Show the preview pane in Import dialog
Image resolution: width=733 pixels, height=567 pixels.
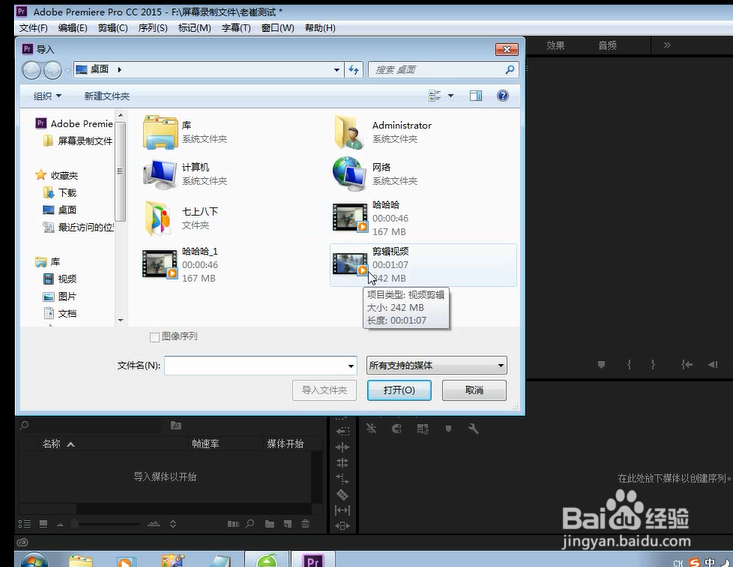point(476,96)
